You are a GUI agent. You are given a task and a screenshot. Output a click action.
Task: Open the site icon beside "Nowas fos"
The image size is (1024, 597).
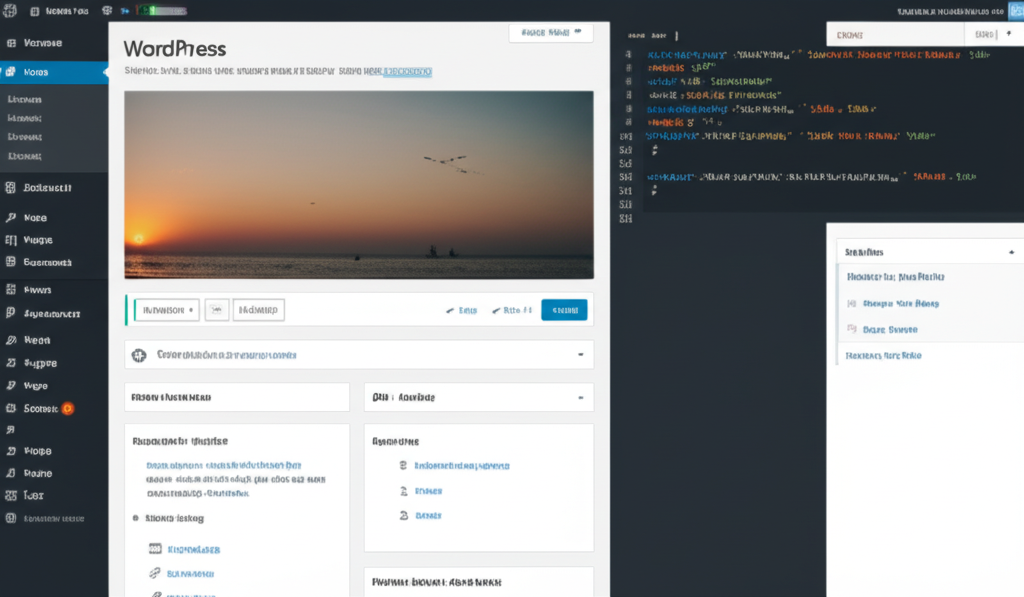point(35,11)
